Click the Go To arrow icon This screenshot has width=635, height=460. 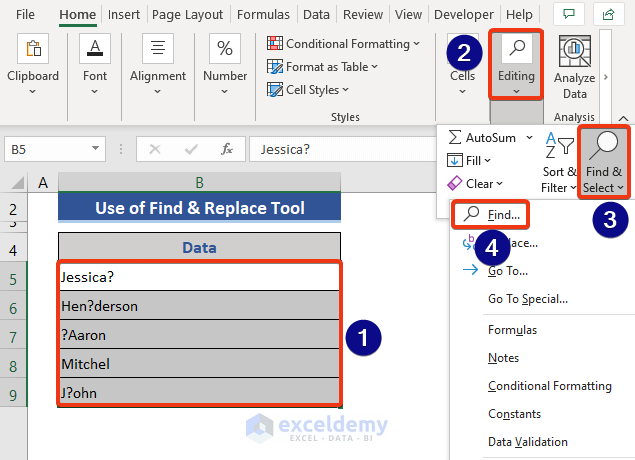coord(470,270)
